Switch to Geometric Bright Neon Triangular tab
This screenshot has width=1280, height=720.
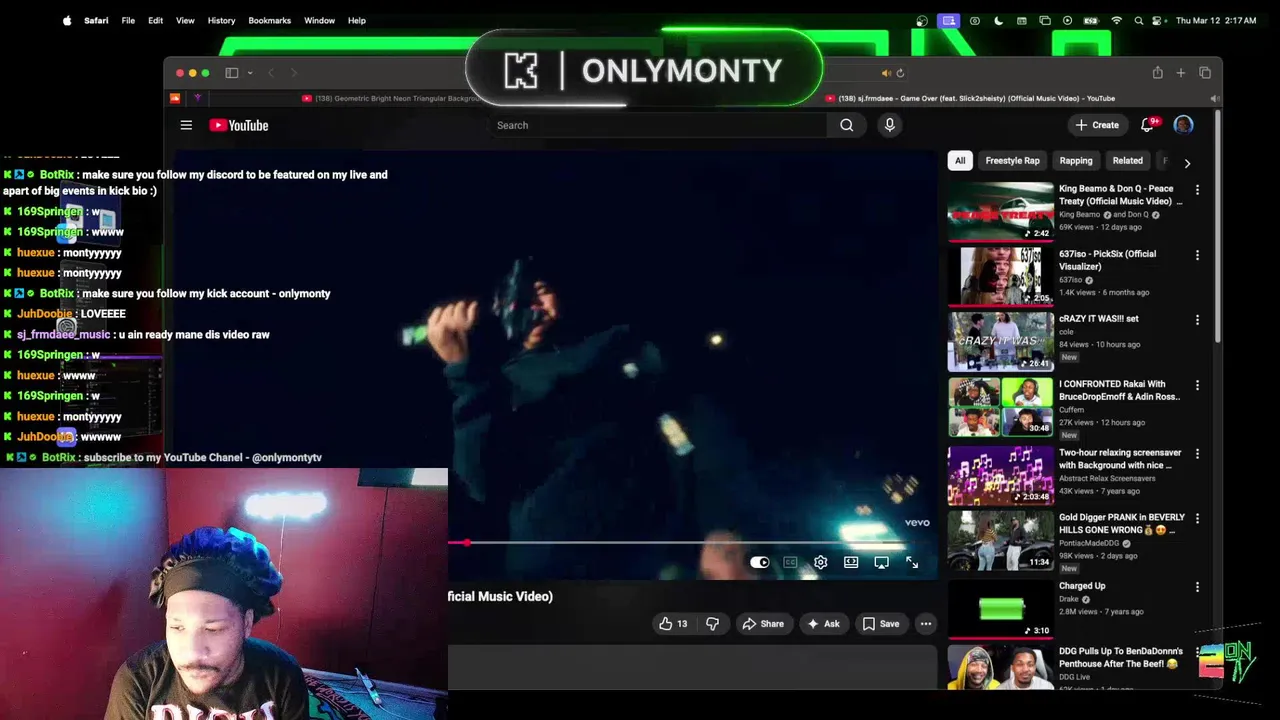(392, 98)
